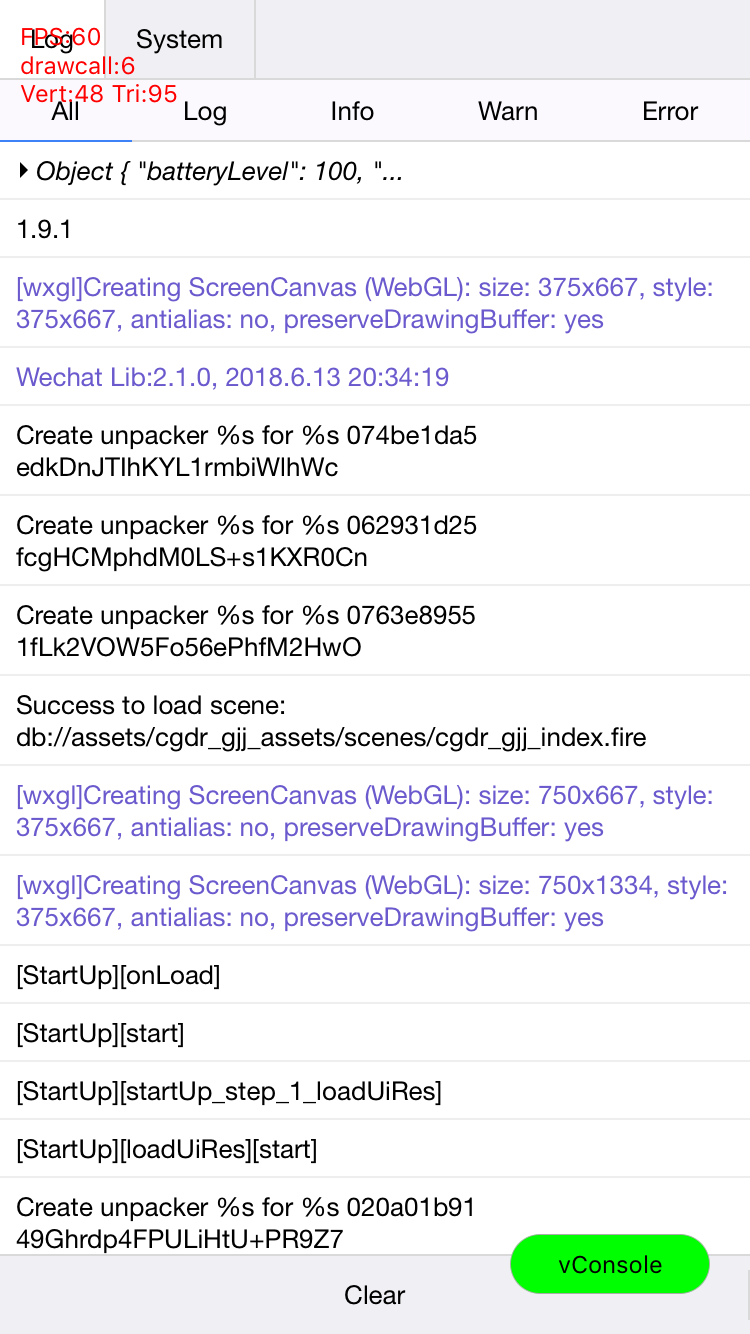The width and height of the screenshot is (750, 1334).
Task: Show All log entries
Action: (x=65, y=111)
